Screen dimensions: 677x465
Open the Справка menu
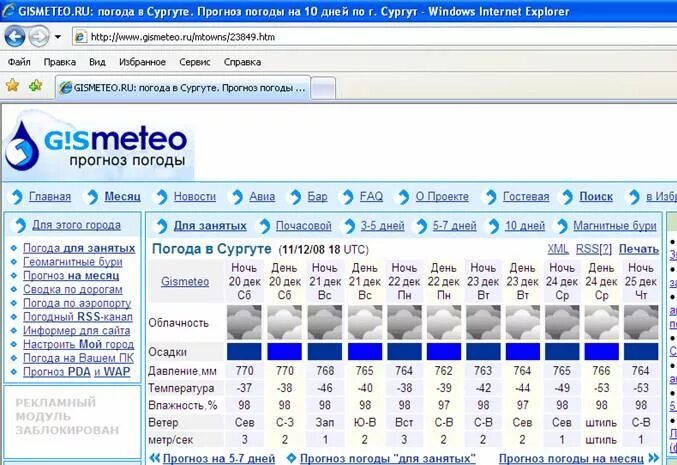(x=242, y=62)
